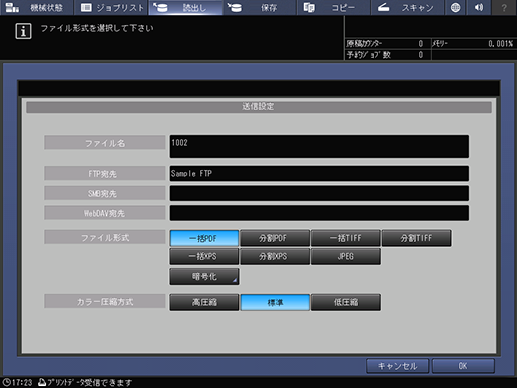Screen dimensions: 517x388
Task: Open the 暗号化 encryption settings
Action: coord(204,276)
